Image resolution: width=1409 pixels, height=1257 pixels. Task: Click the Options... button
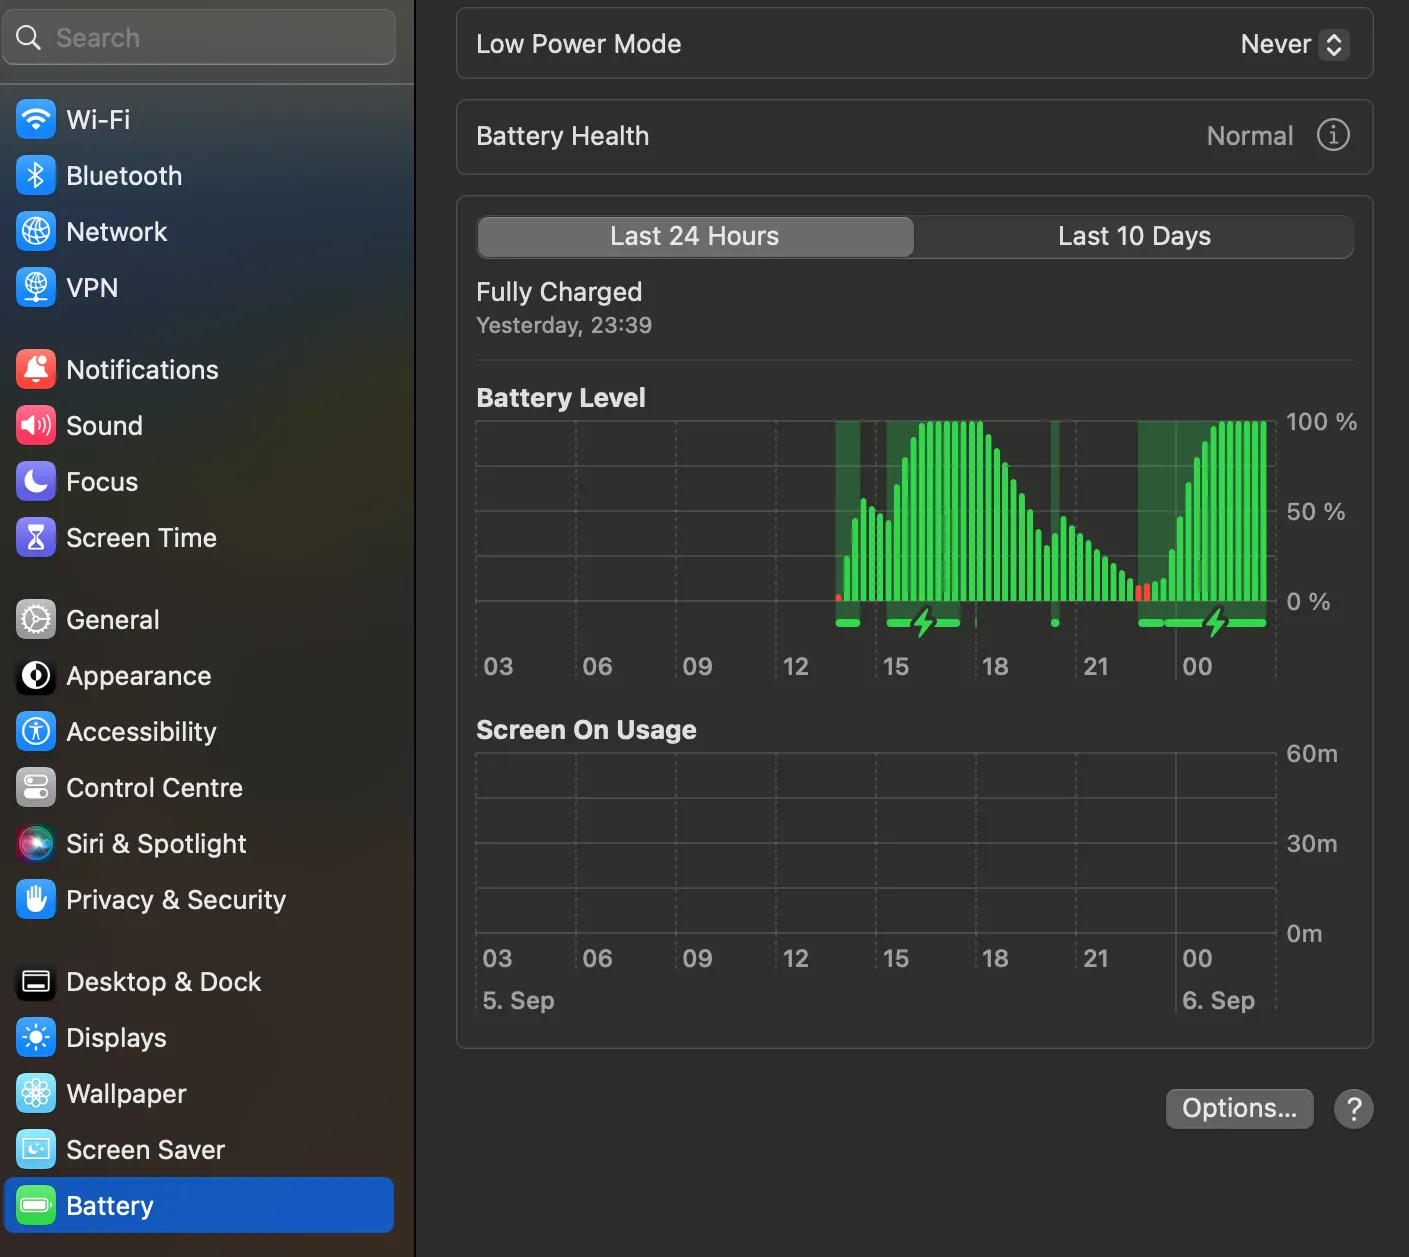(1239, 1109)
